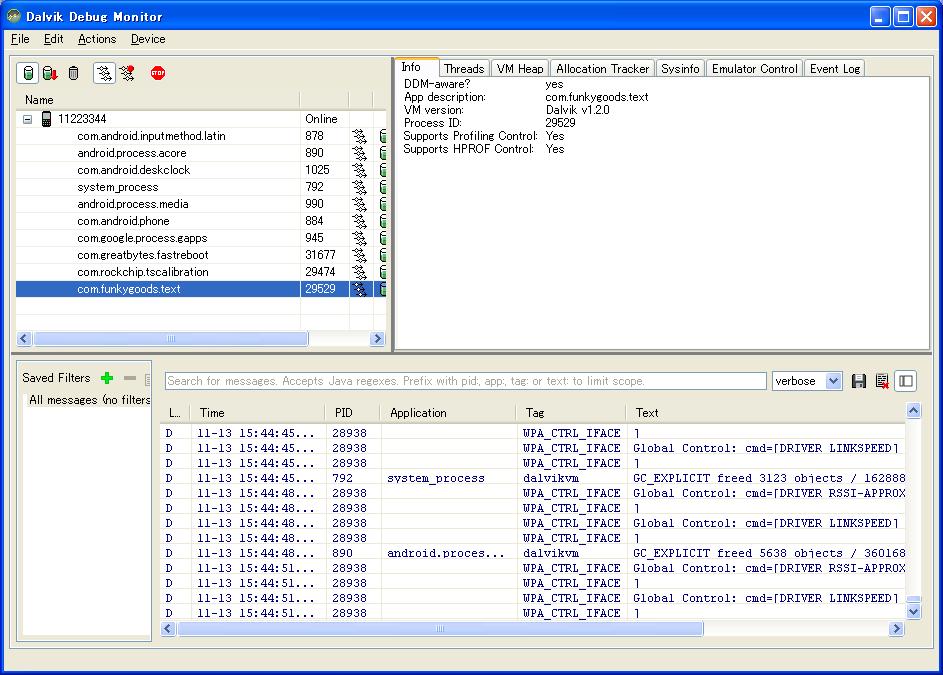Click the red Stop Process icon
This screenshot has width=943, height=675.
[158, 73]
